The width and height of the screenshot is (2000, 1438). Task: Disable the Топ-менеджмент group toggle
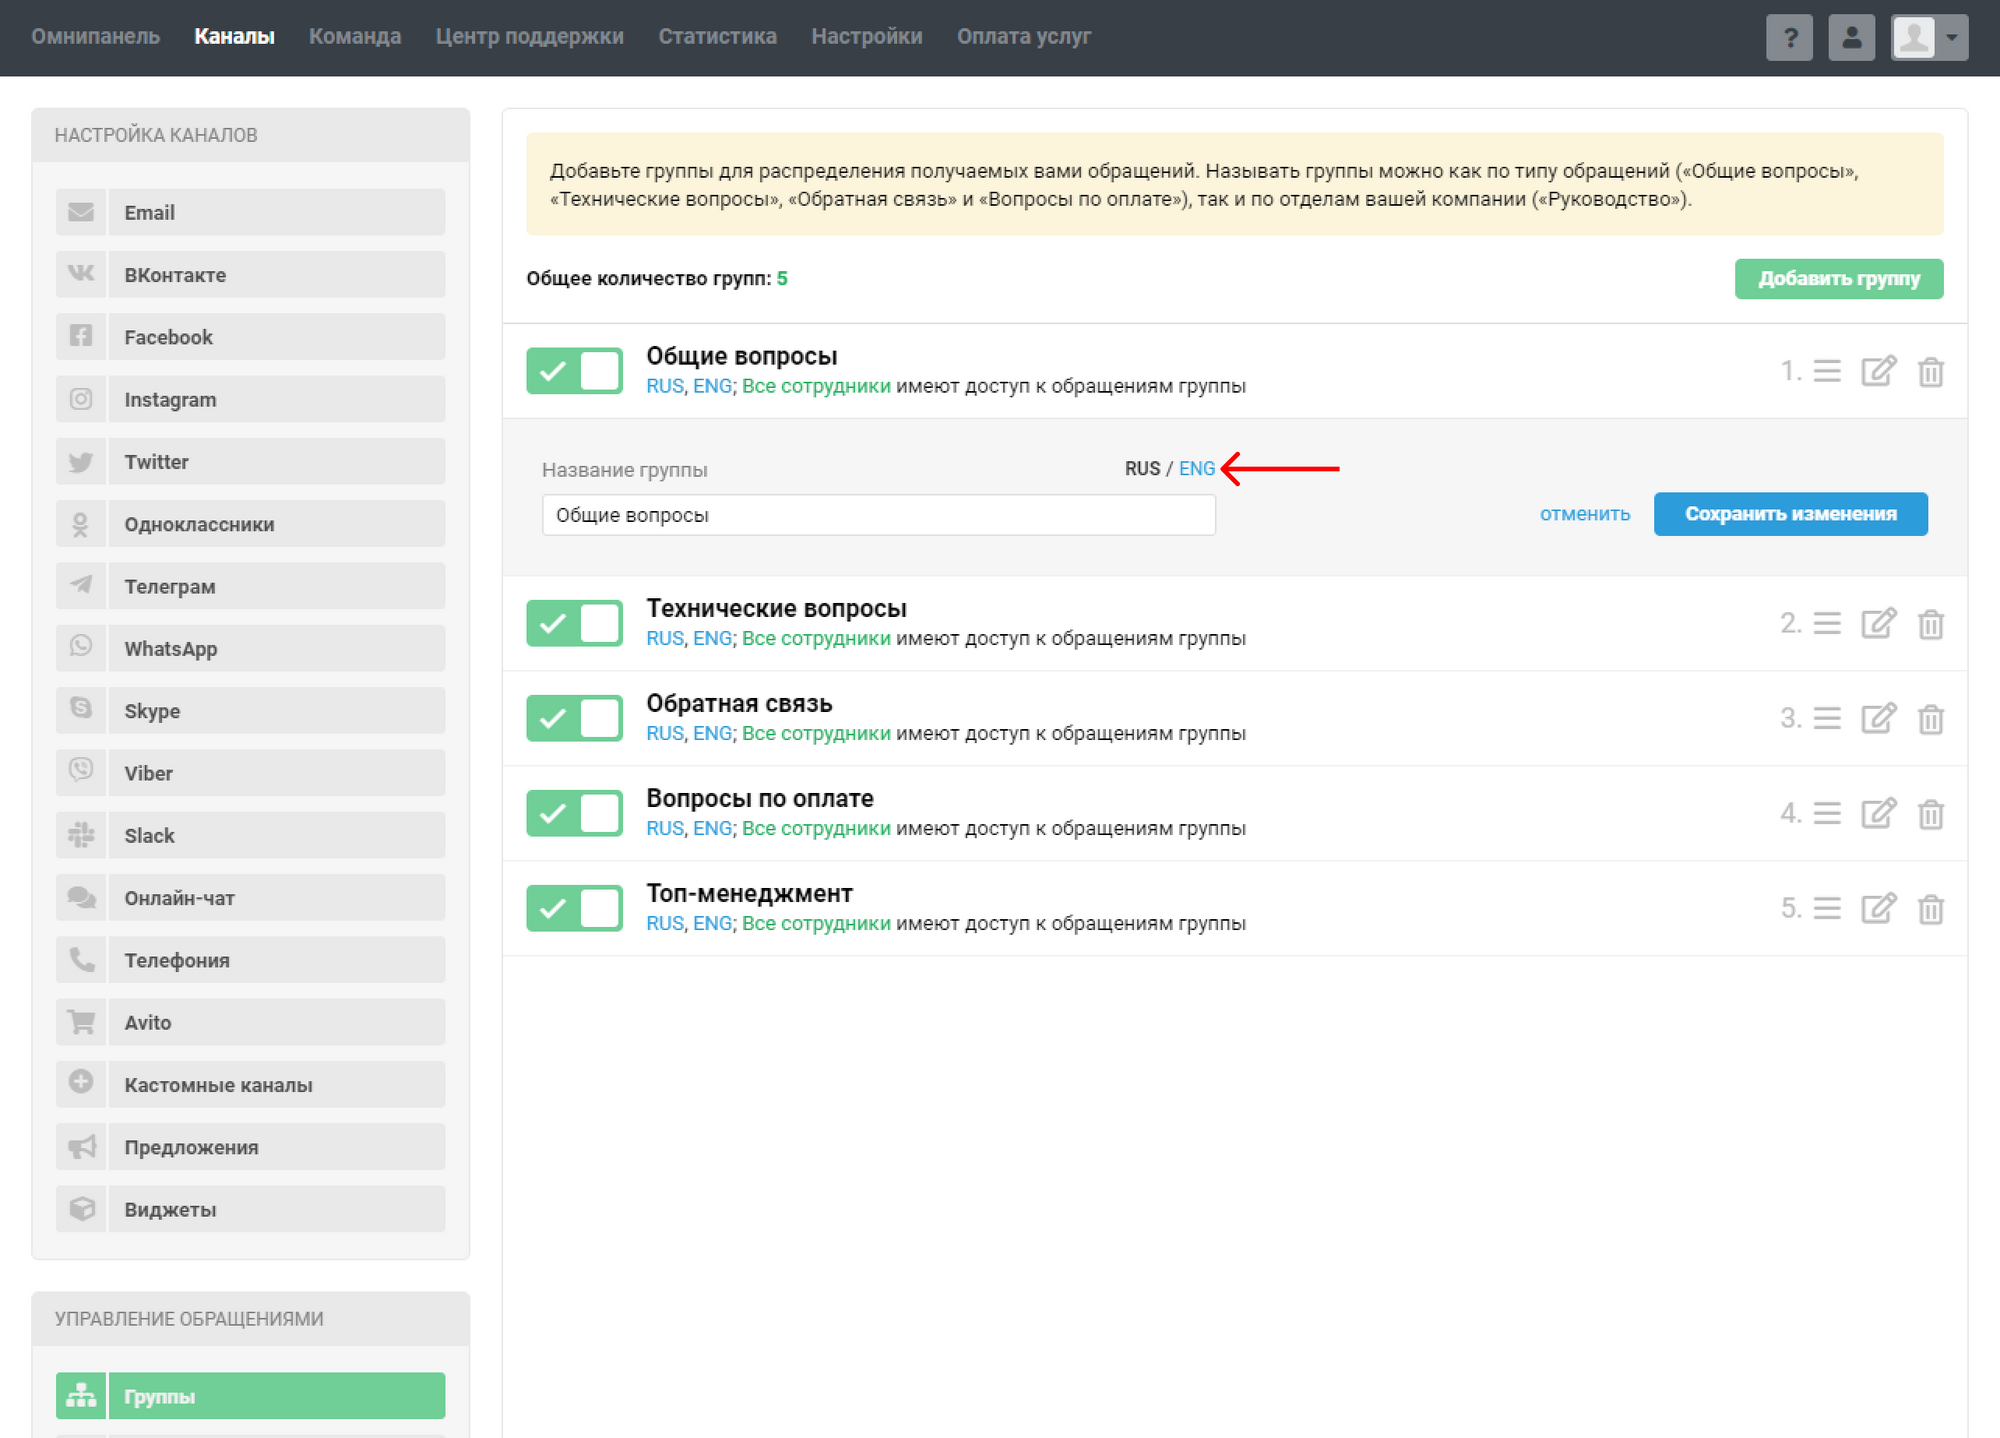[575, 908]
